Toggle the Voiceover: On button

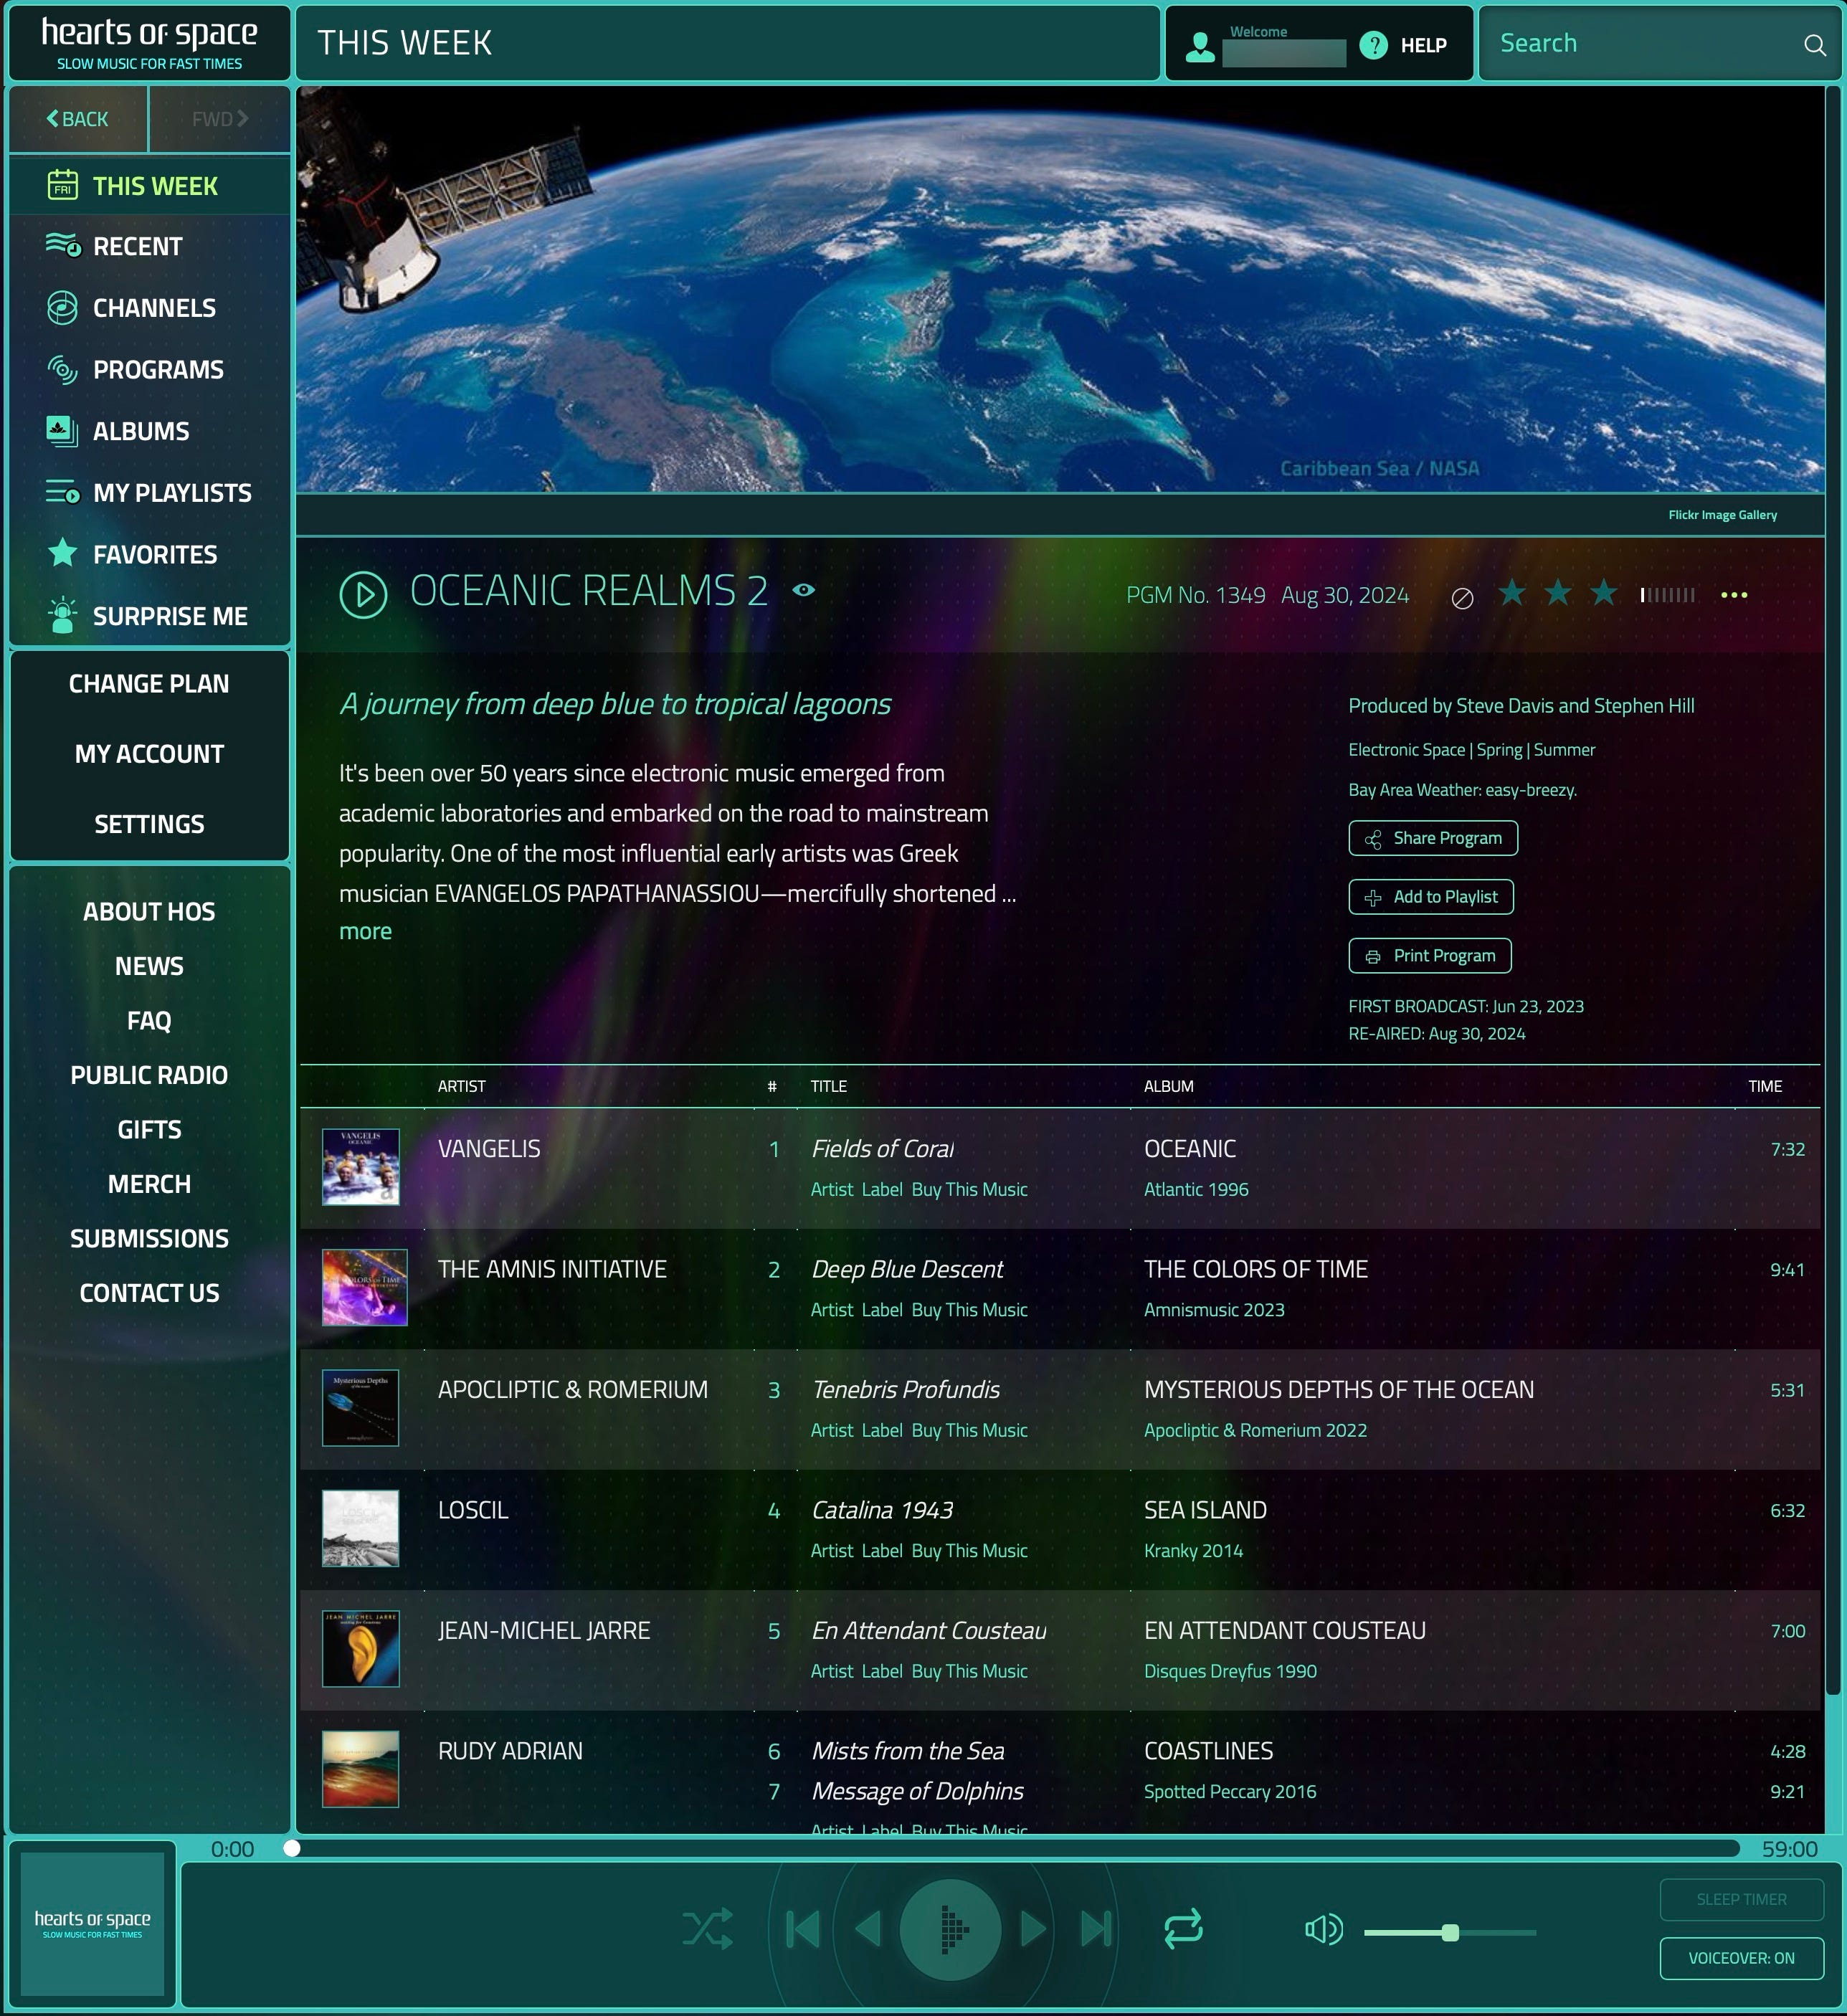pos(1741,1958)
